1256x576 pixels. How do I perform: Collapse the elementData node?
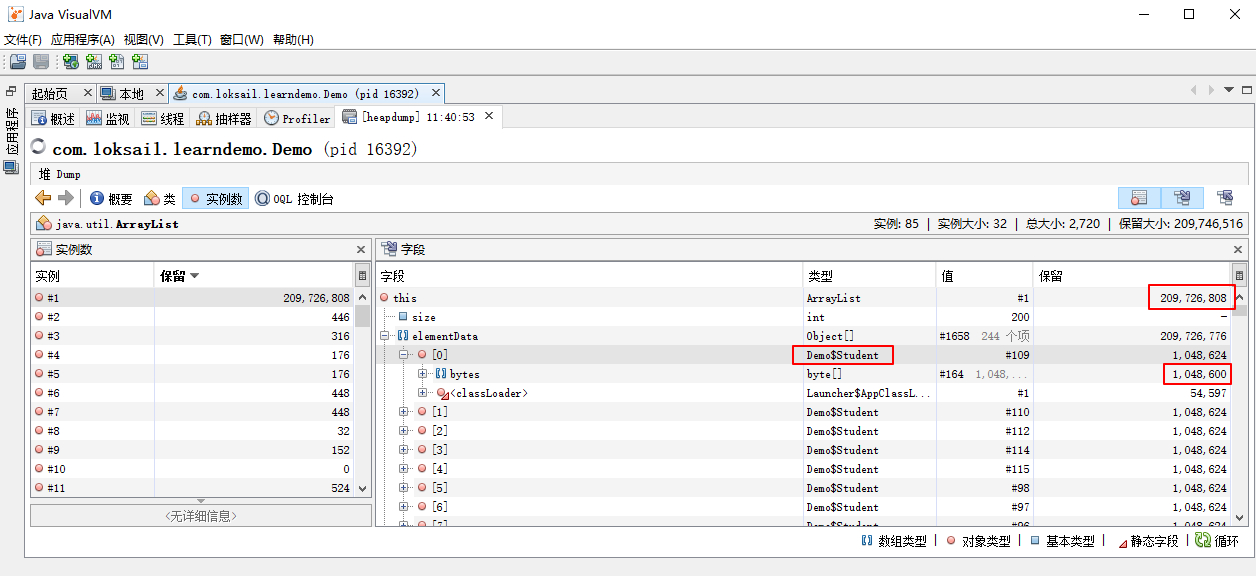point(385,336)
